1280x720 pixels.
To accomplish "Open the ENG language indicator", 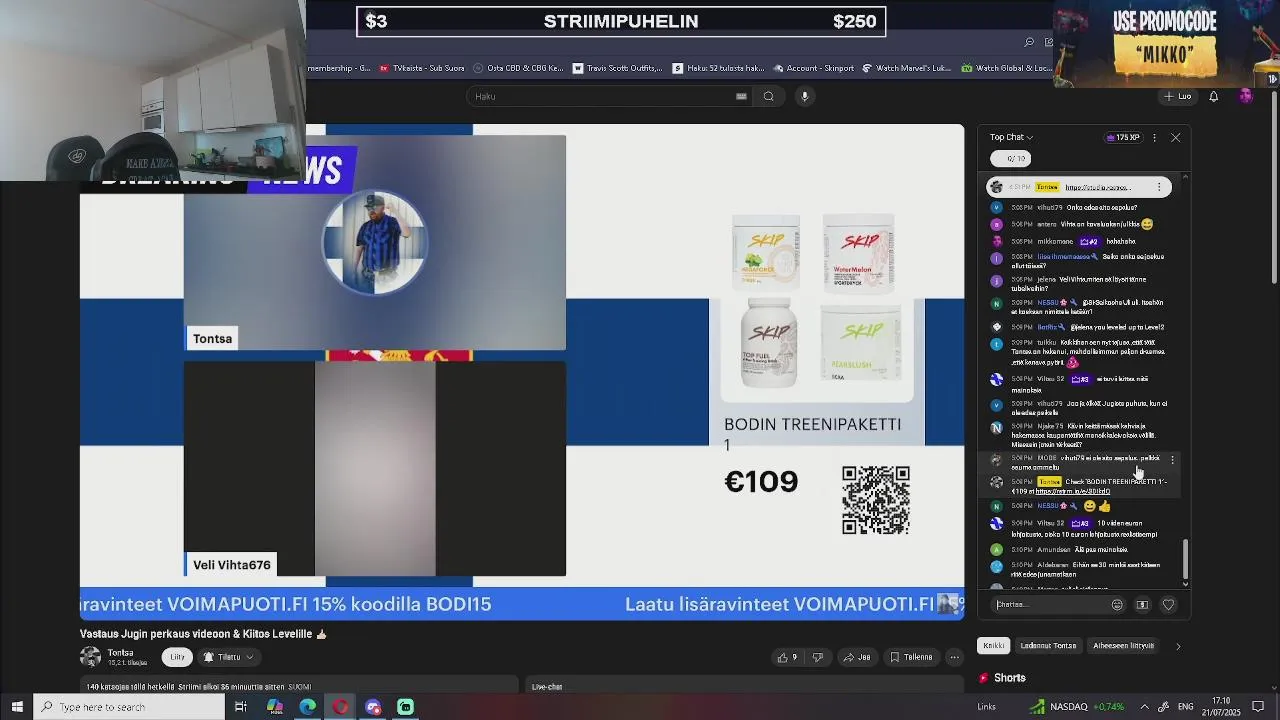I will [x=1187, y=707].
